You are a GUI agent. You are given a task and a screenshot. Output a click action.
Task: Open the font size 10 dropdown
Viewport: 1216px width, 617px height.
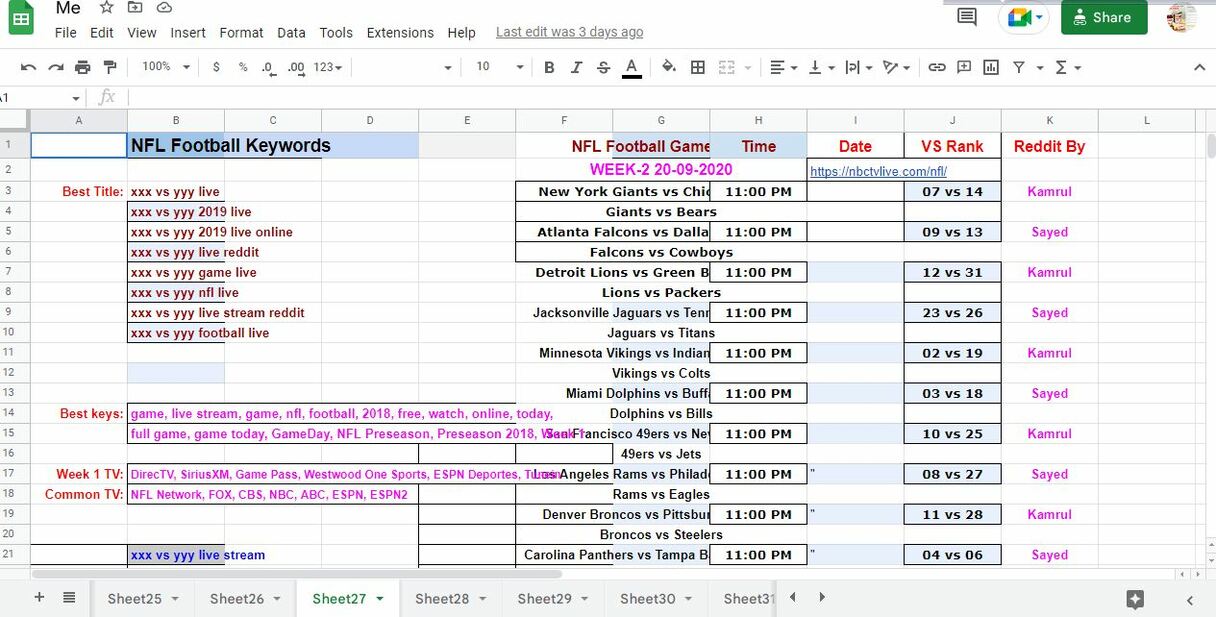coord(499,67)
